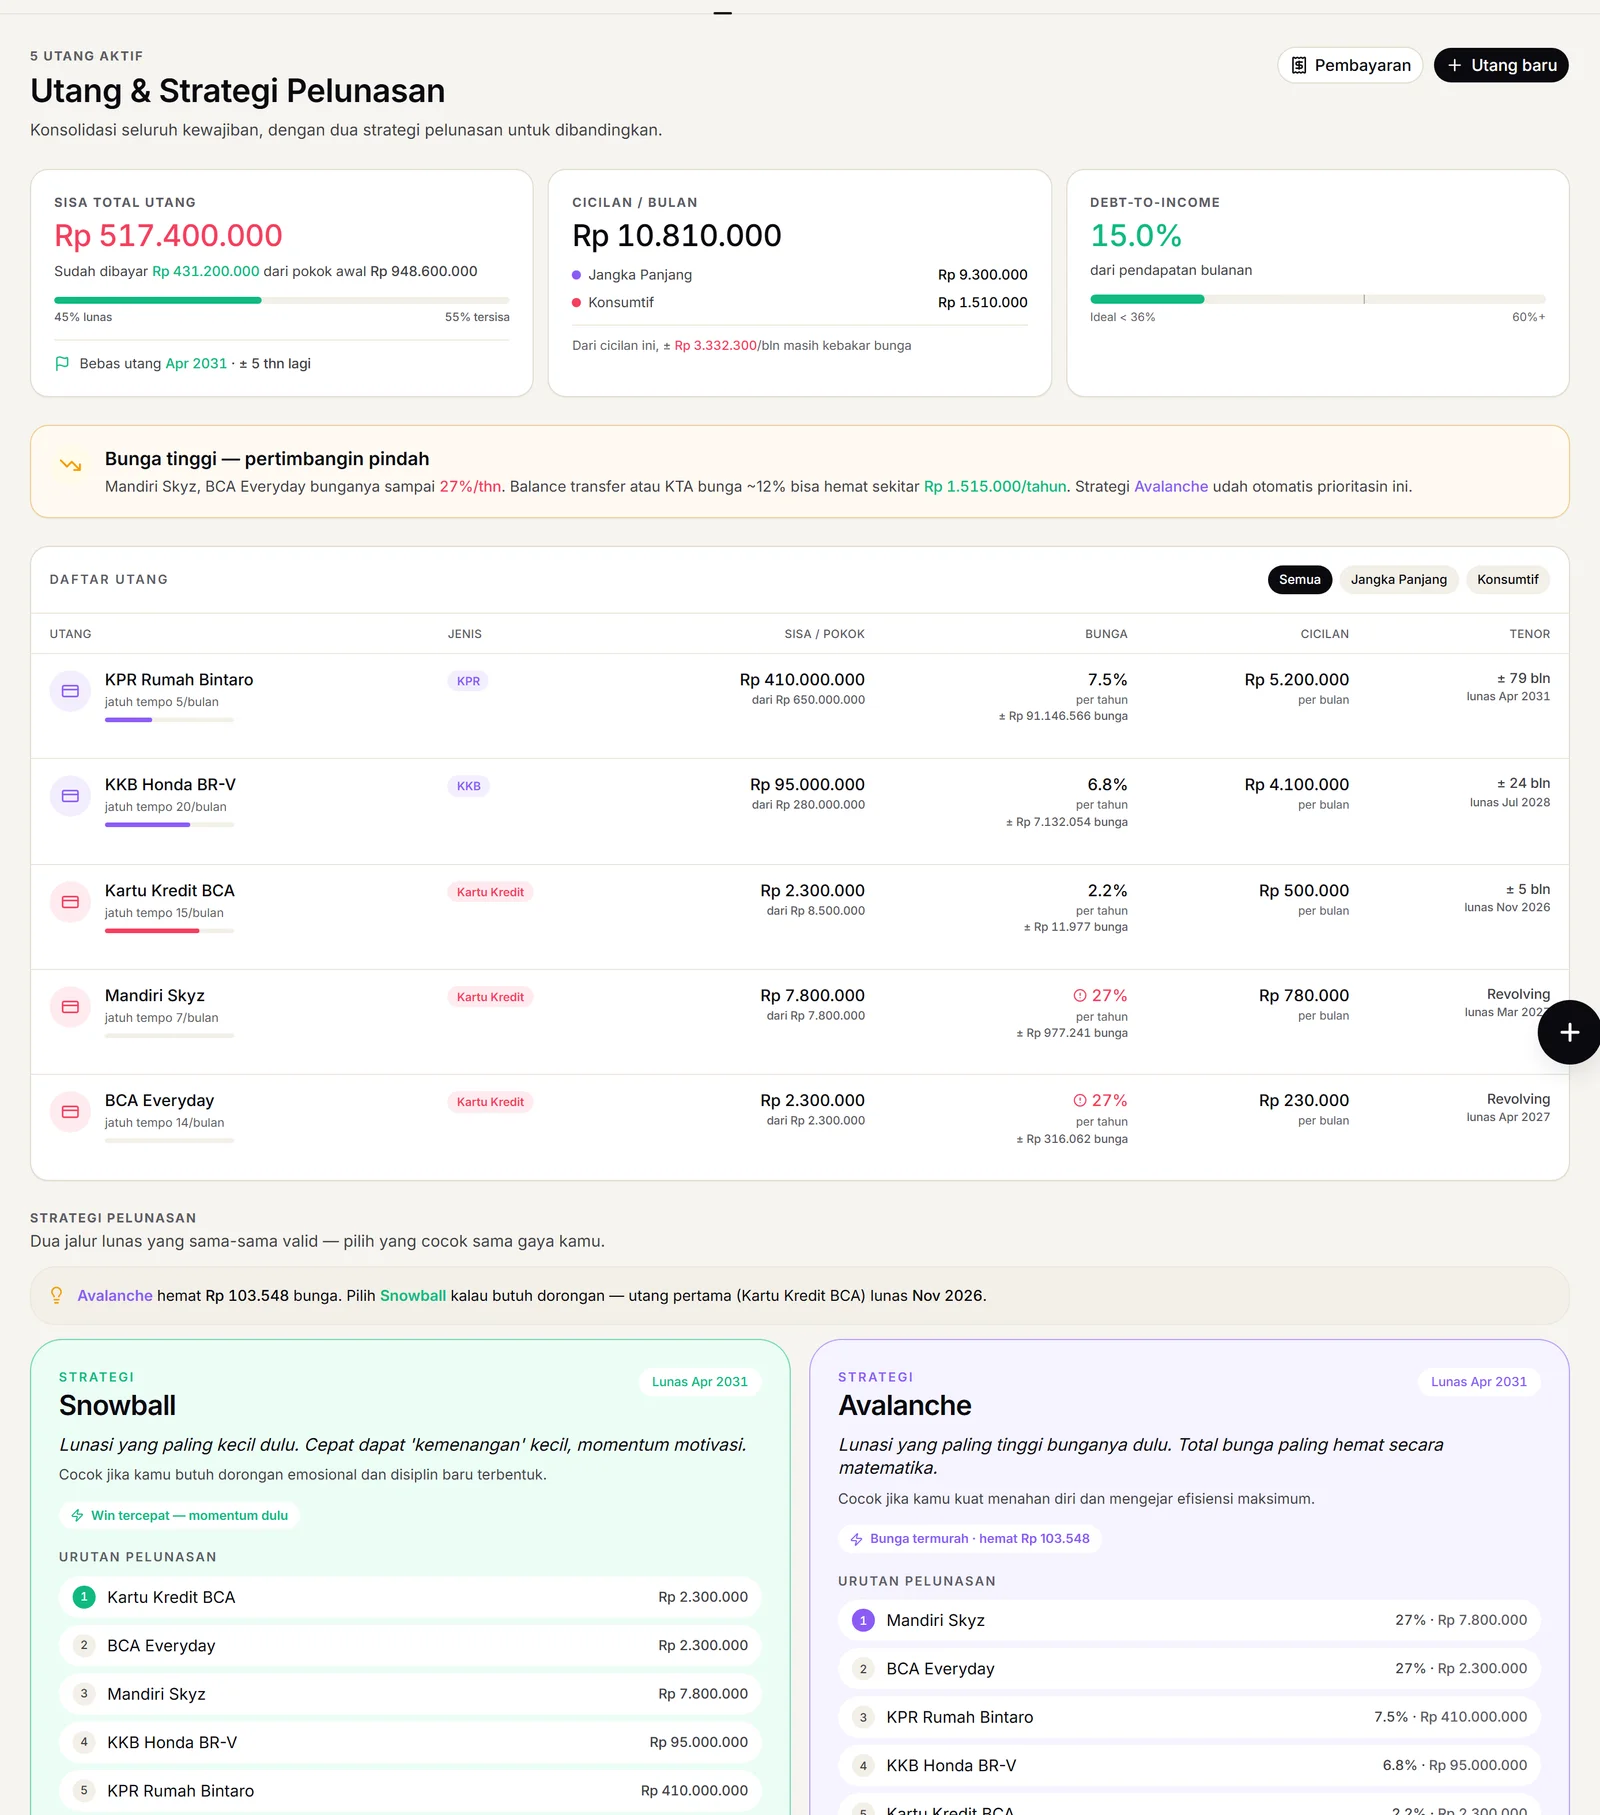The height and width of the screenshot is (1815, 1600).
Task: Click the Avalanche link in strategy tip
Action: tap(115, 1295)
